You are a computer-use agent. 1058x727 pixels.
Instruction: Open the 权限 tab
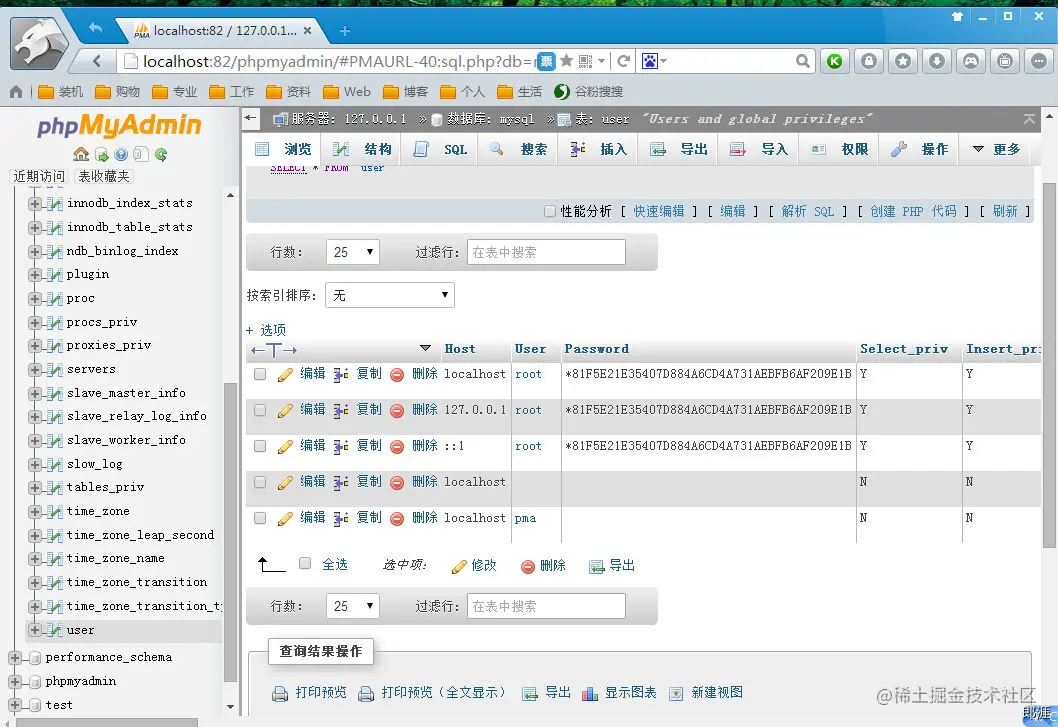[x=839, y=149]
